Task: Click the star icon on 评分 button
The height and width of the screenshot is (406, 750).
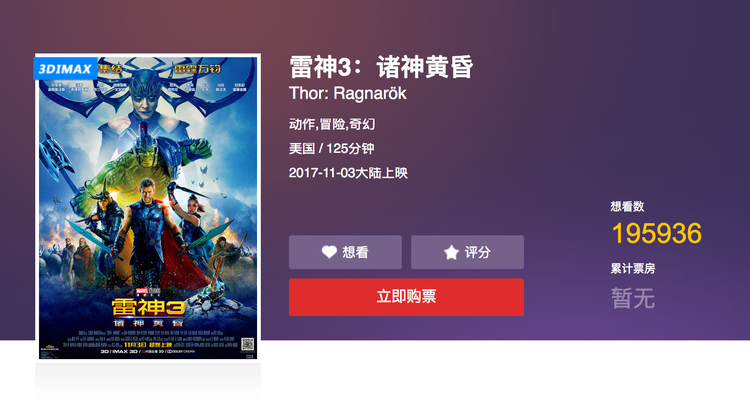Action: [x=451, y=252]
